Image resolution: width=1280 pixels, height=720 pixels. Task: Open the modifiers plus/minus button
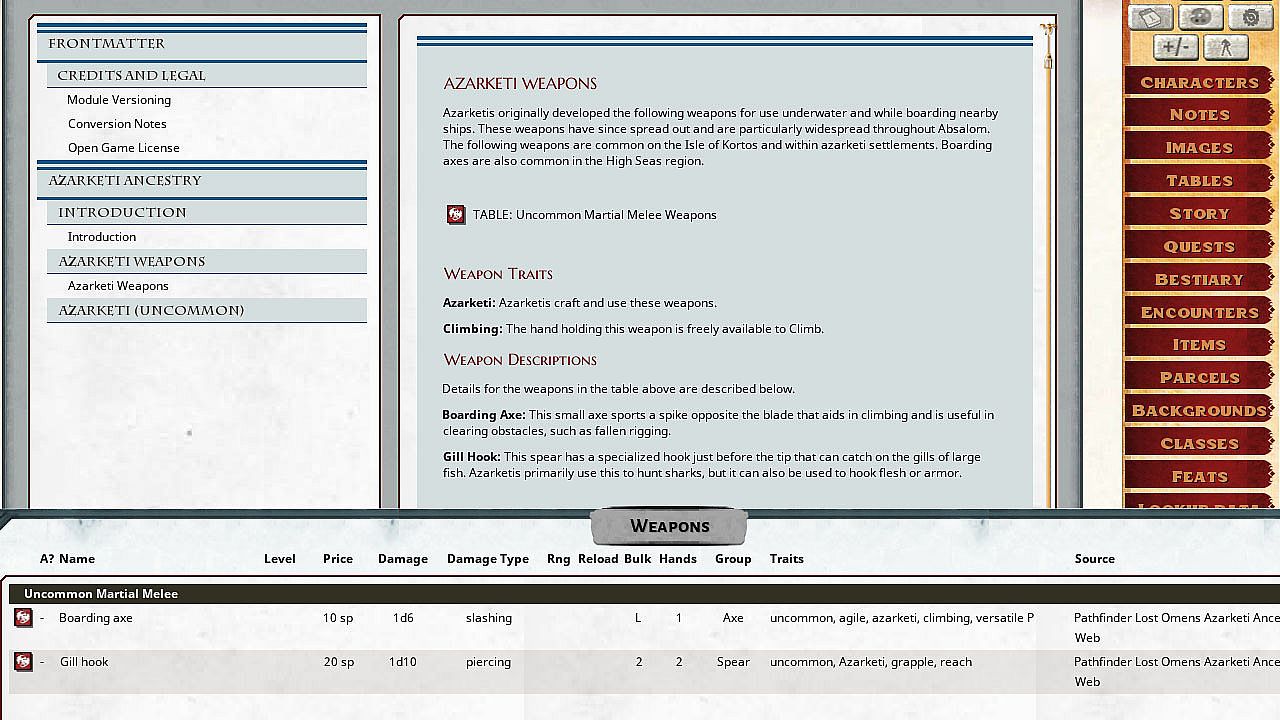1176,47
